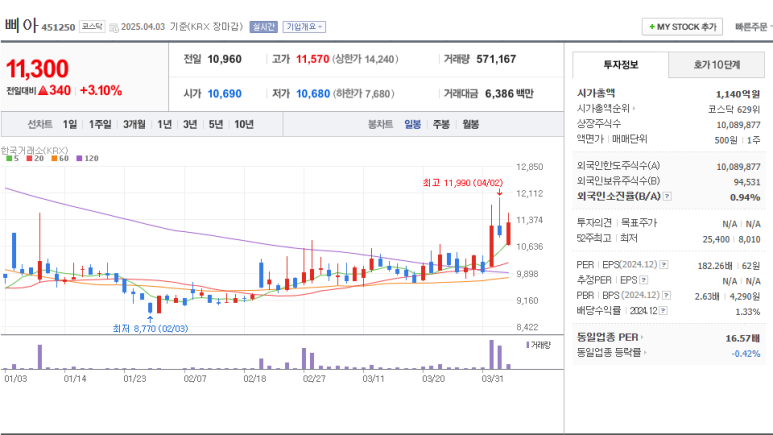773x435 pixels.
Task: Select the 10년 line chart period
Action: [x=244, y=124]
